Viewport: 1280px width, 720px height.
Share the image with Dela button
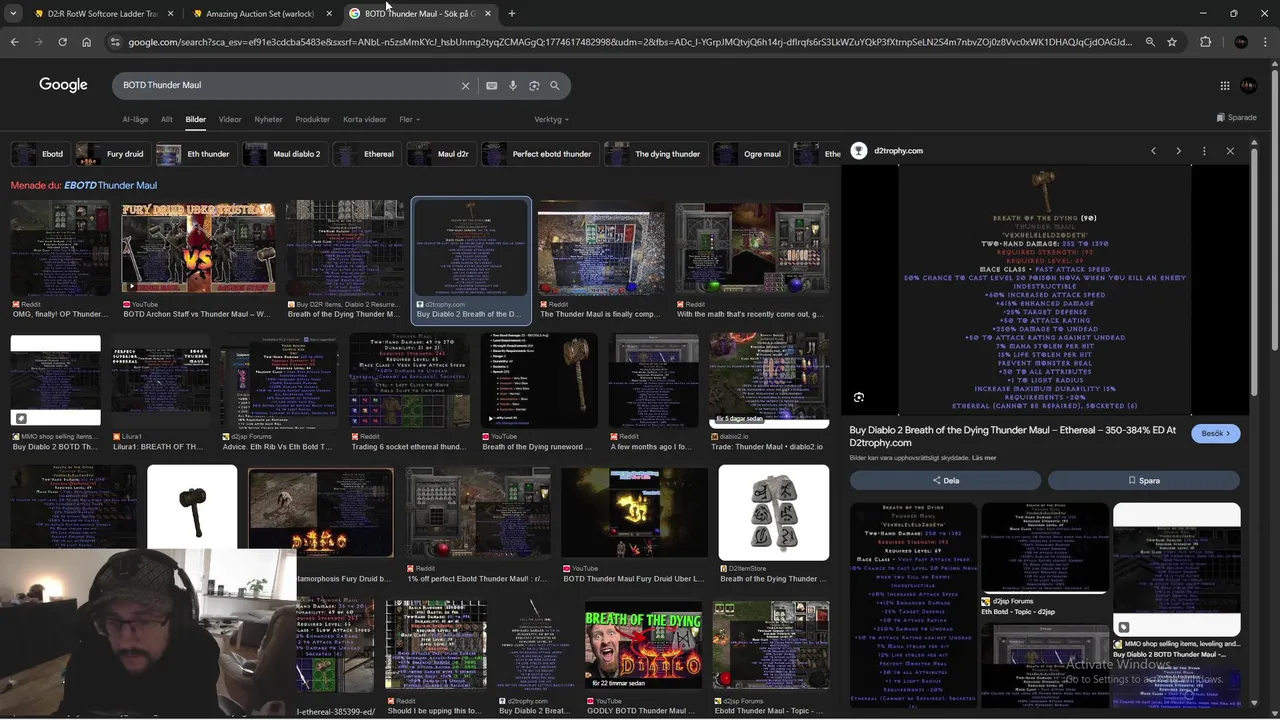[x=945, y=480]
